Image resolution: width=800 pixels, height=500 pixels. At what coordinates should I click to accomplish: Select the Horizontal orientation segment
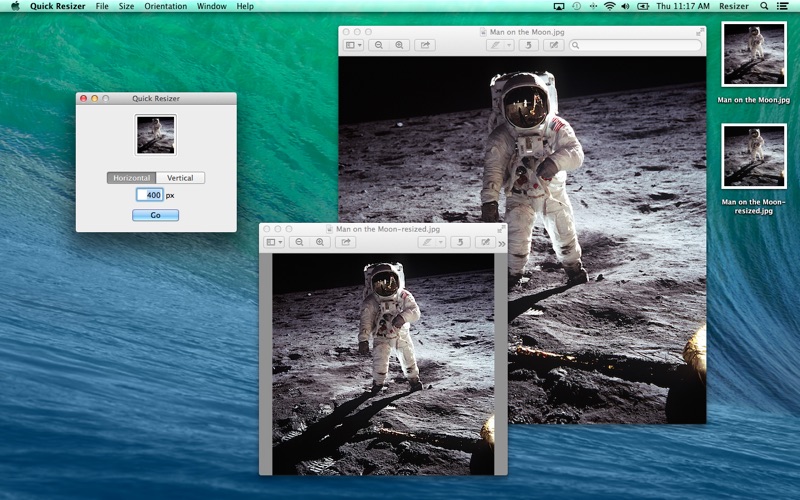[131, 178]
